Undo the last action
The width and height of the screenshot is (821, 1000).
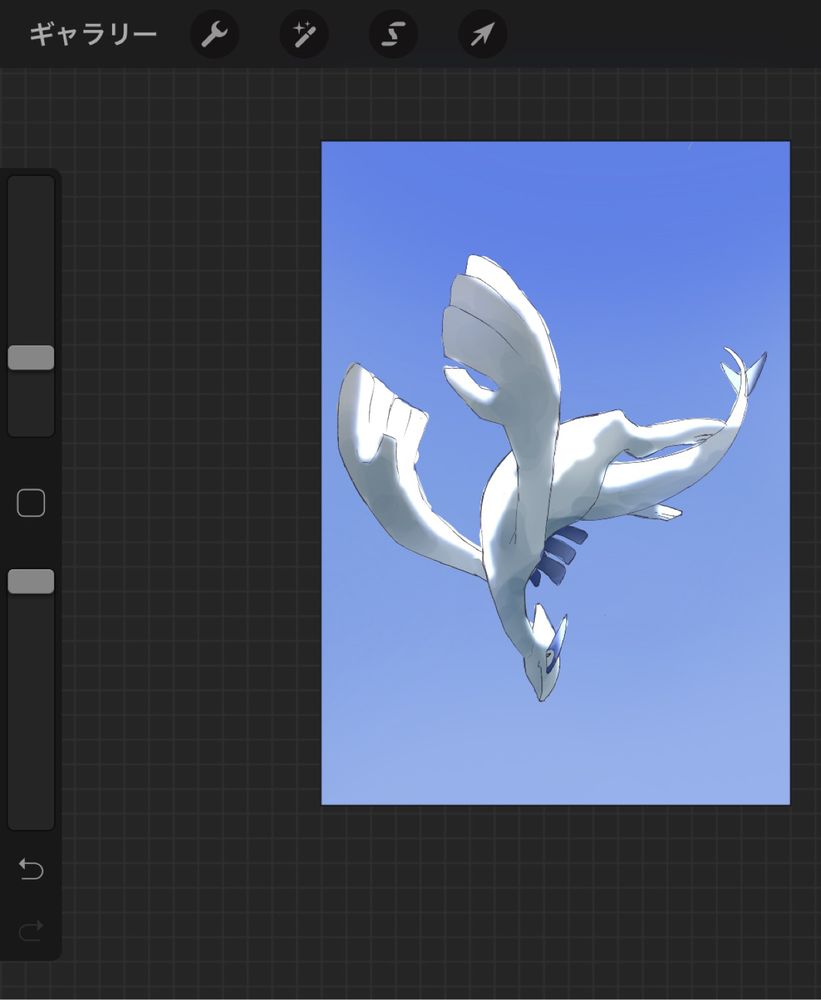[31, 869]
